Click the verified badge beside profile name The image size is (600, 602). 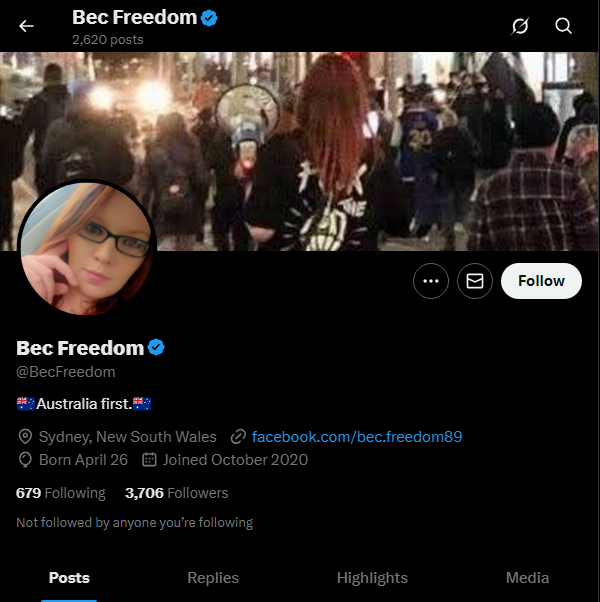156,347
